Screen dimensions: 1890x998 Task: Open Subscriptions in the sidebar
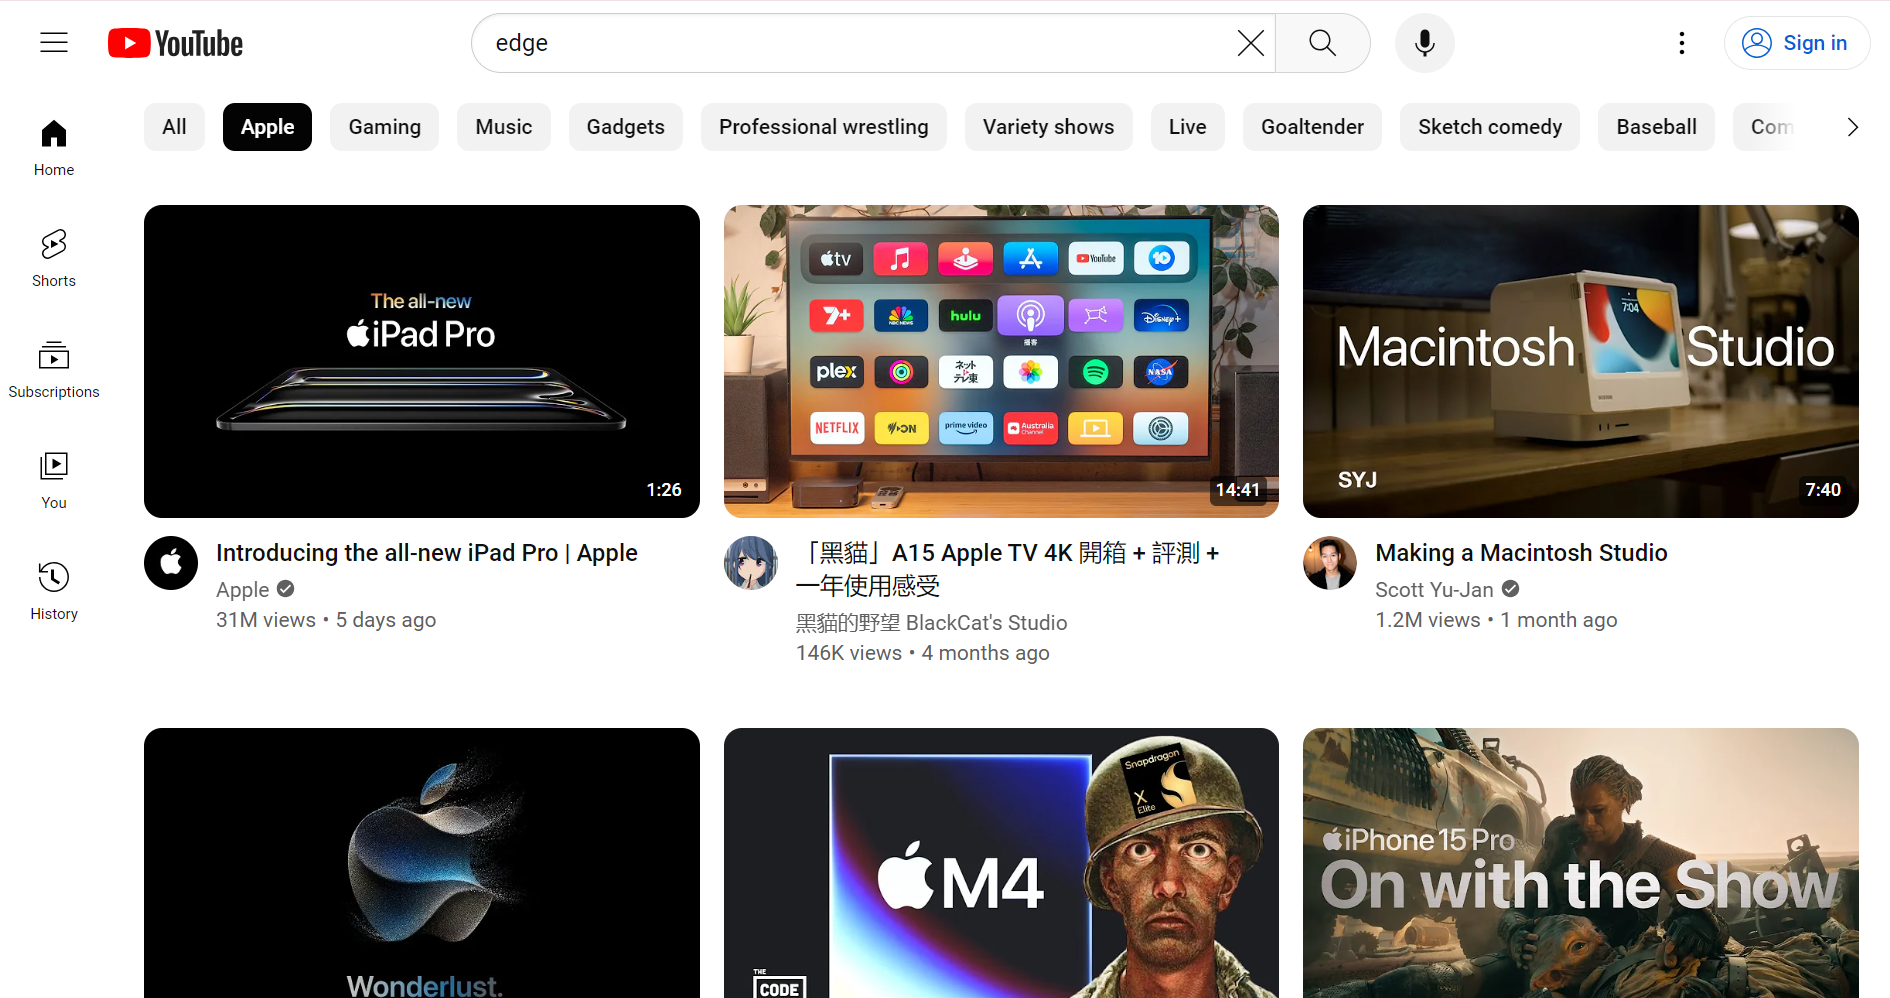(x=54, y=370)
